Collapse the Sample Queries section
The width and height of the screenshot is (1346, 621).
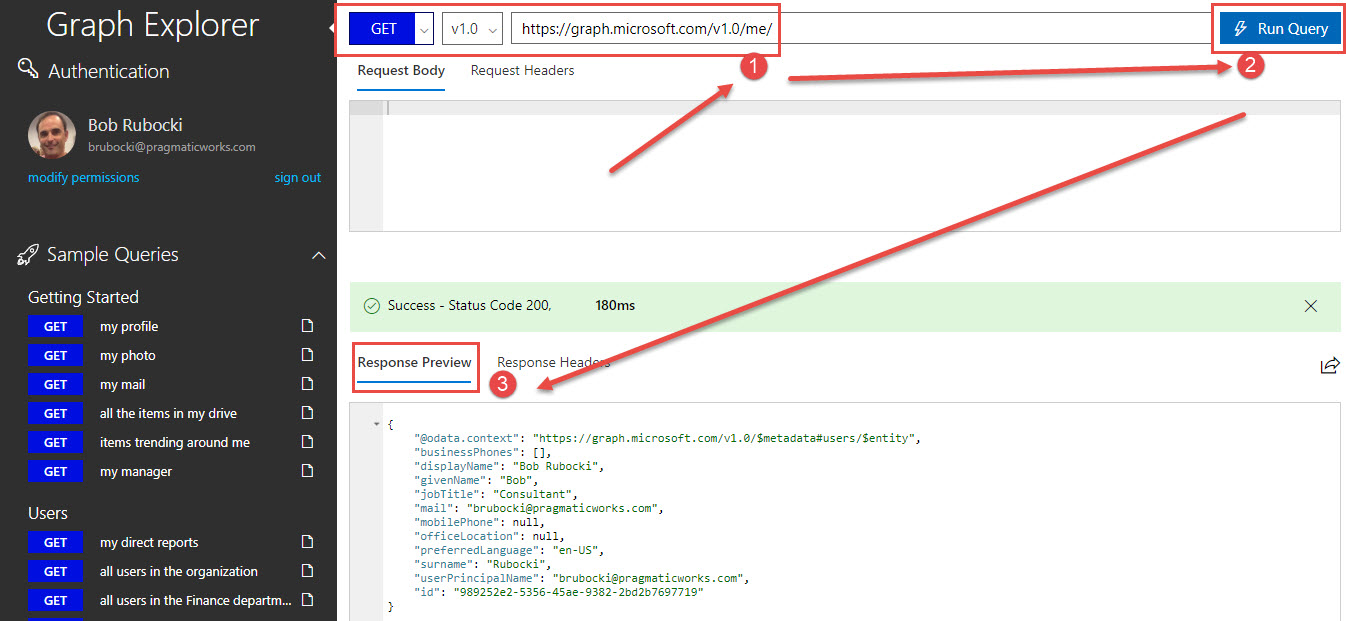click(318, 255)
